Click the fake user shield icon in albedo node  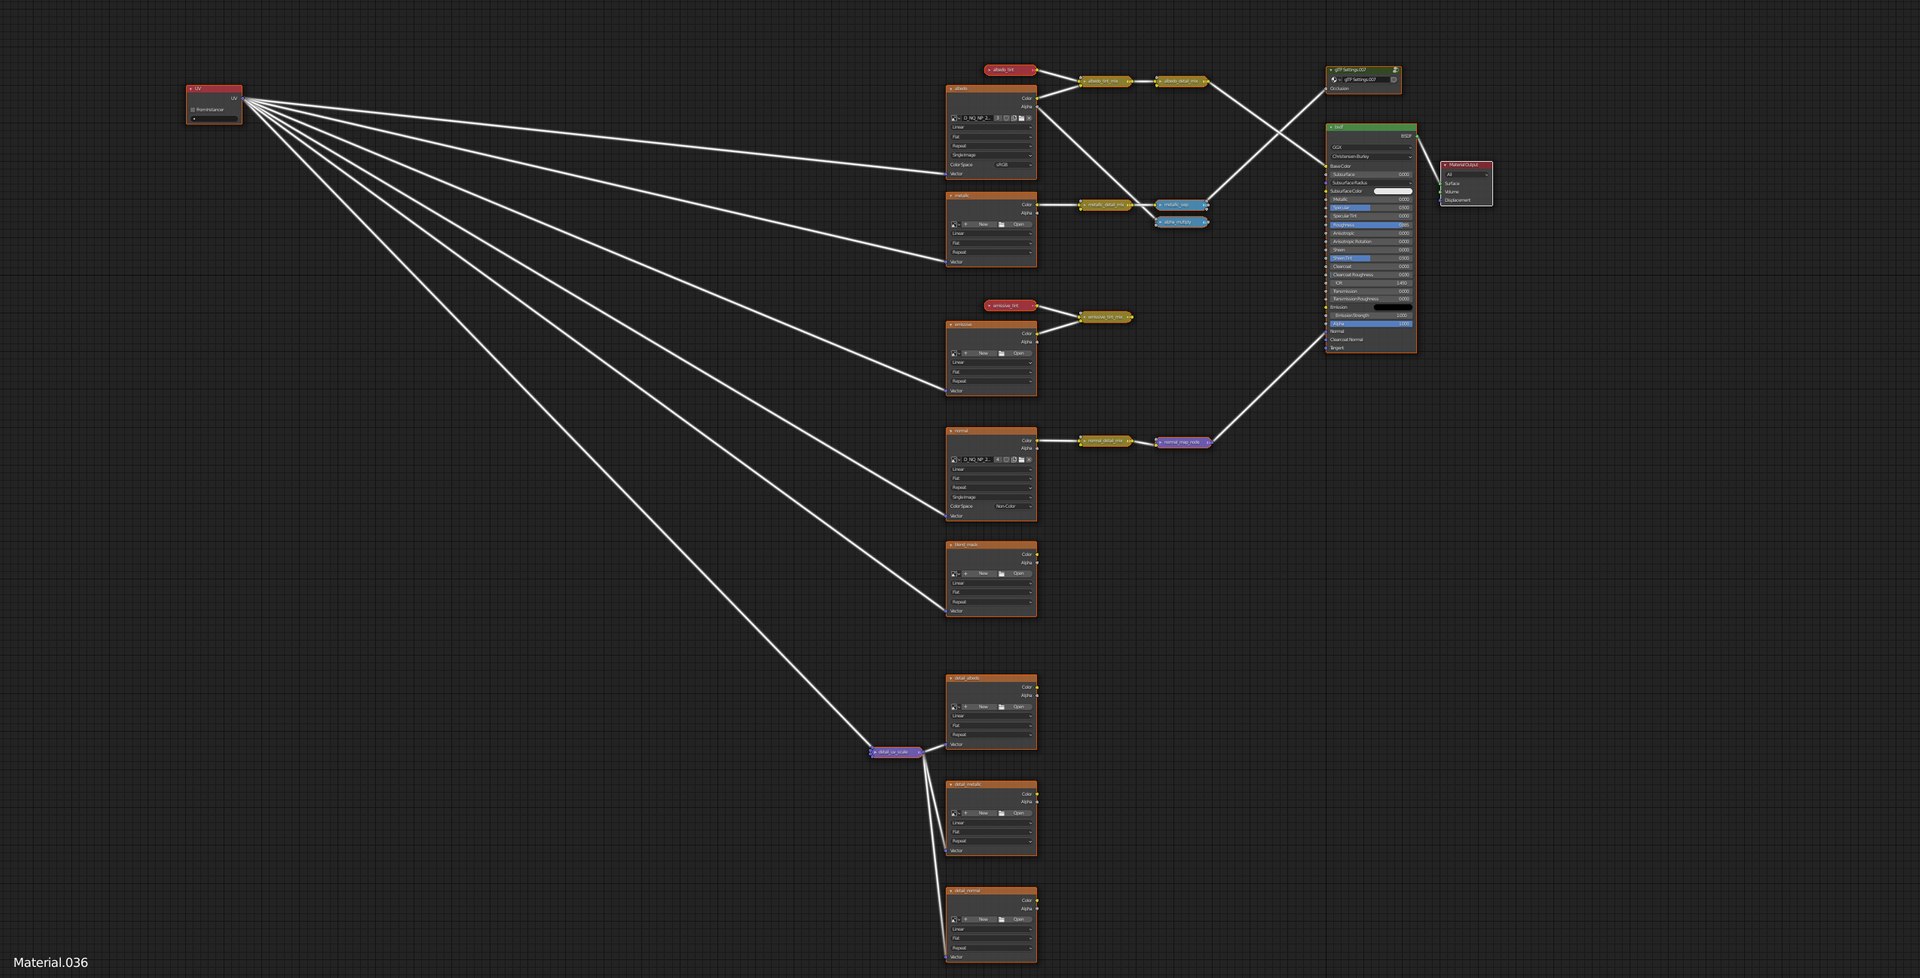[1006, 118]
